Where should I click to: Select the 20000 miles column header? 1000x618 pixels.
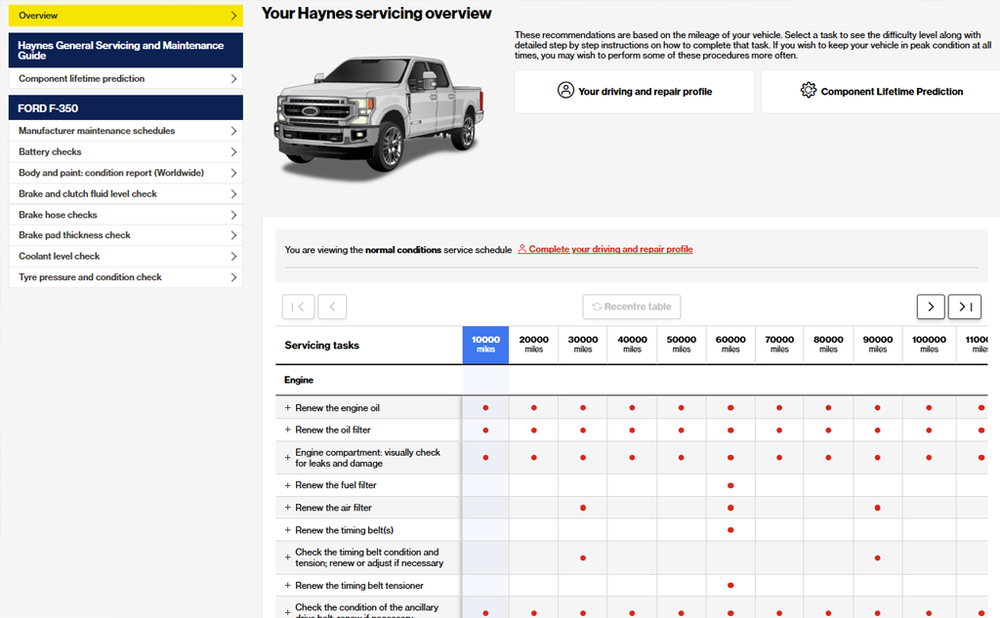[534, 343]
